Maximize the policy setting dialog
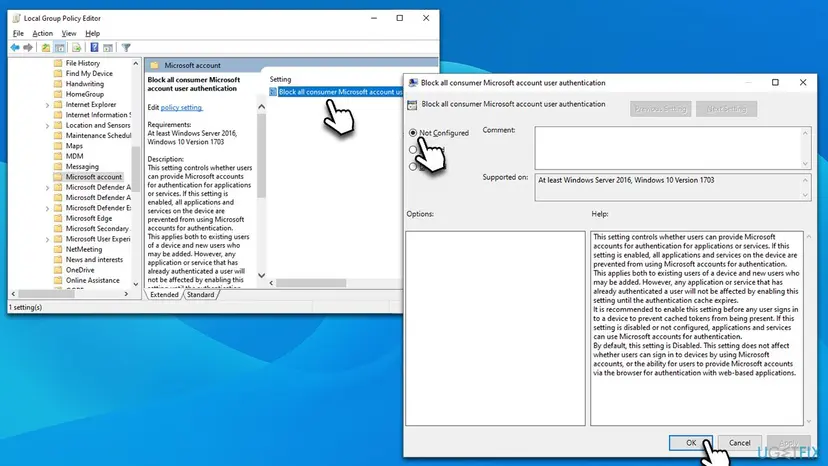This screenshot has width=828, height=466. coord(775,82)
